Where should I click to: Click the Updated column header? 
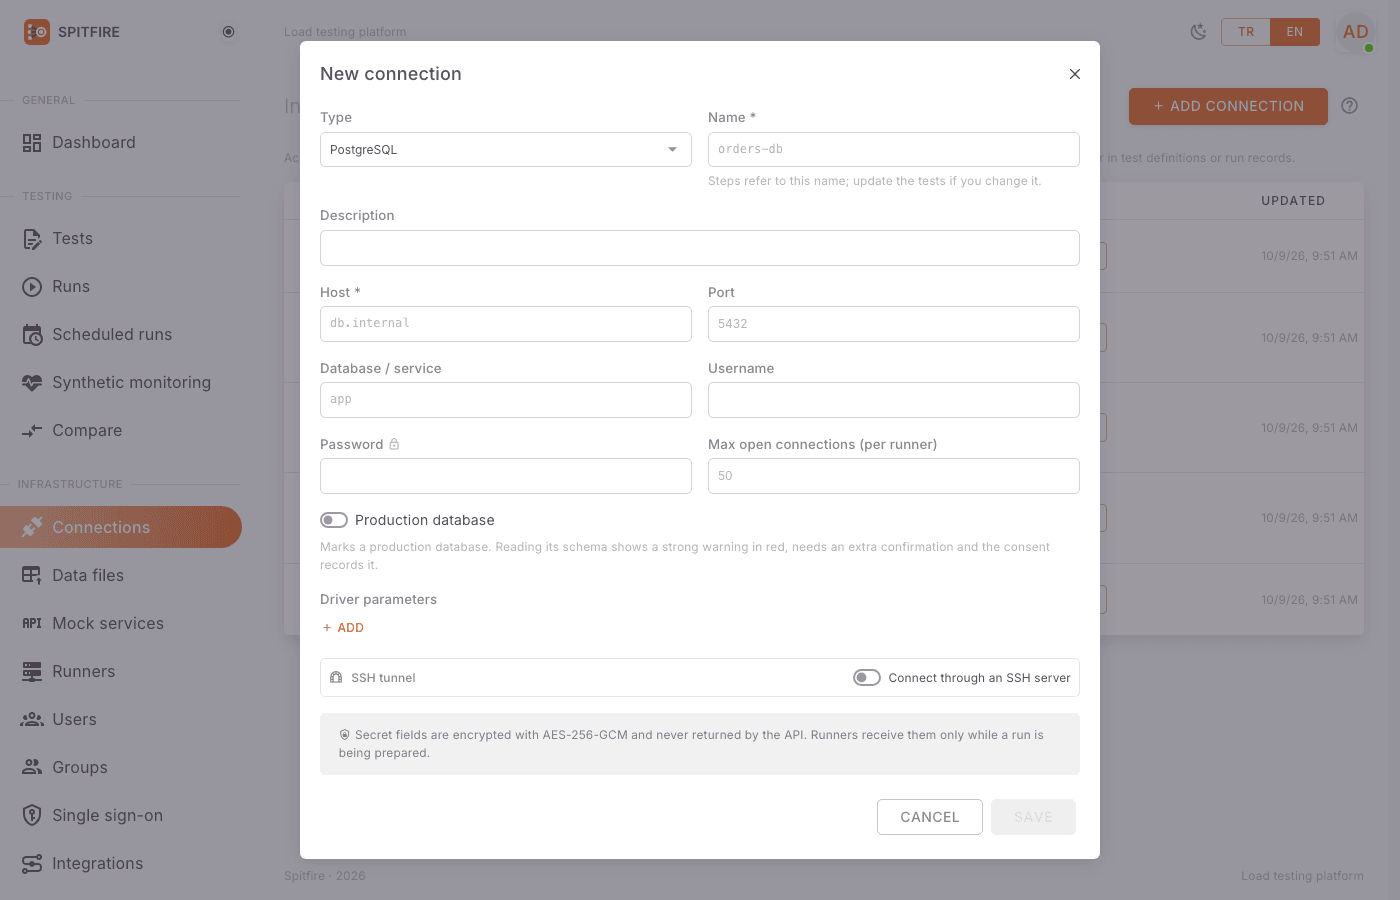(x=1293, y=201)
